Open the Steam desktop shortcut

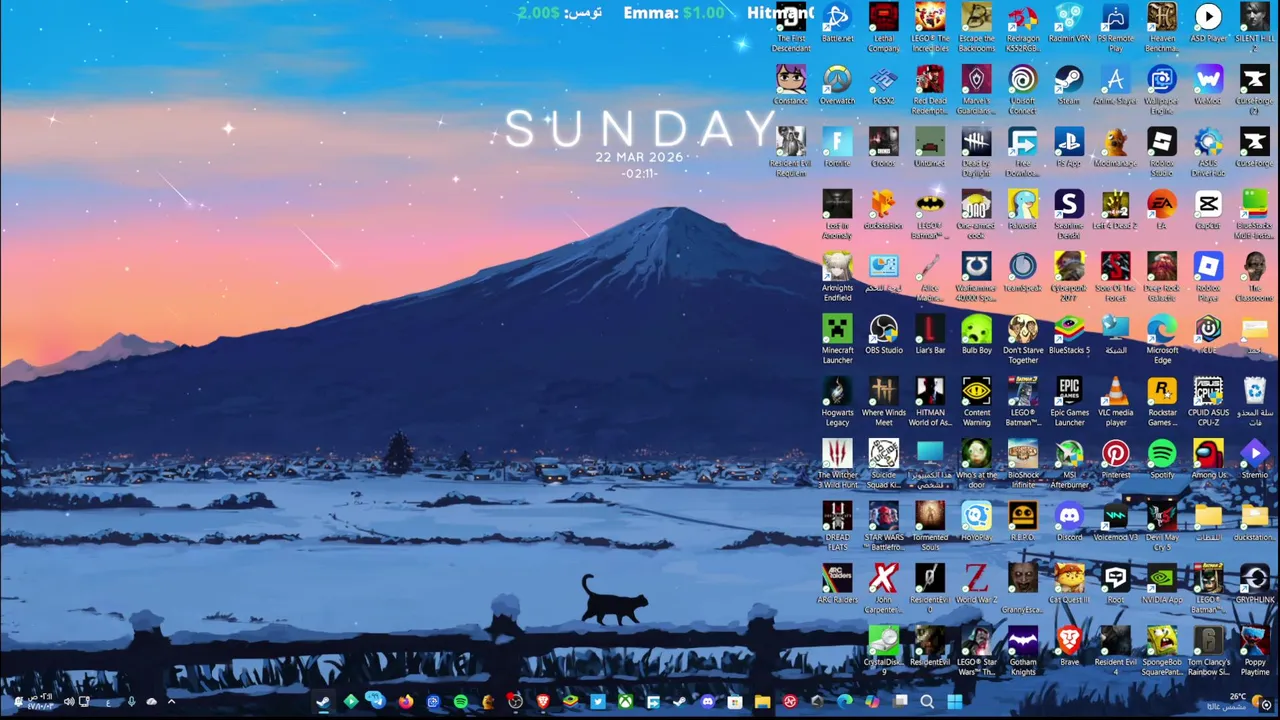1069,86
